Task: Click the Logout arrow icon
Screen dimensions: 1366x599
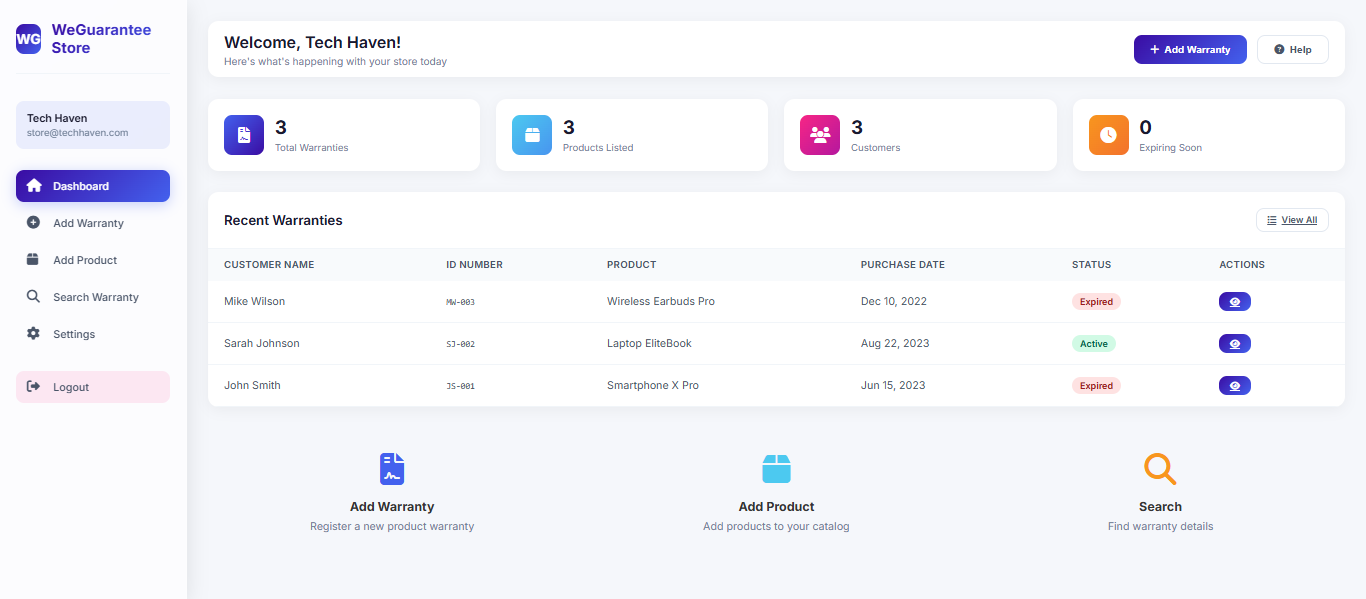Action: [x=33, y=387]
